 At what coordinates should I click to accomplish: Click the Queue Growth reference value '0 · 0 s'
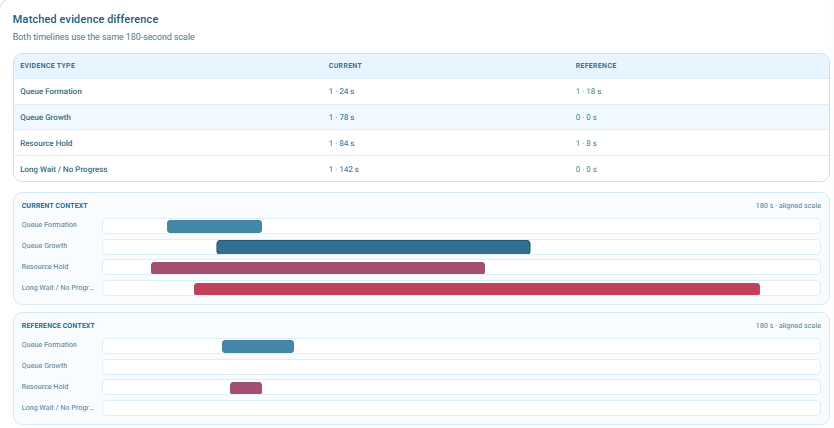point(586,118)
